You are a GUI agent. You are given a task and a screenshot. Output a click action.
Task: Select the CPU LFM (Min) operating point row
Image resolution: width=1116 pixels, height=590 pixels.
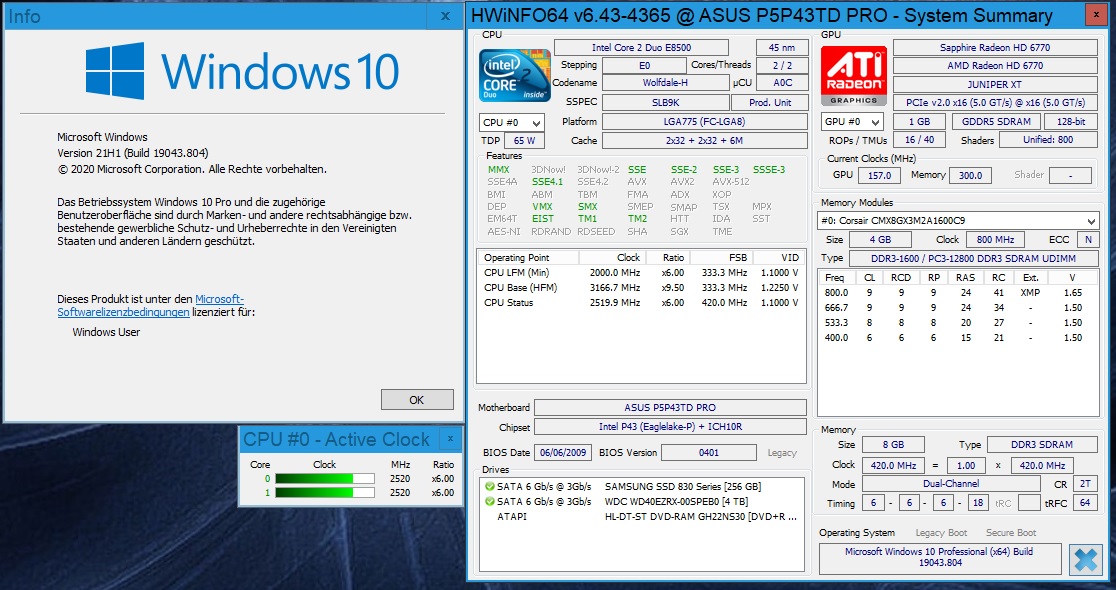pos(641,273)
